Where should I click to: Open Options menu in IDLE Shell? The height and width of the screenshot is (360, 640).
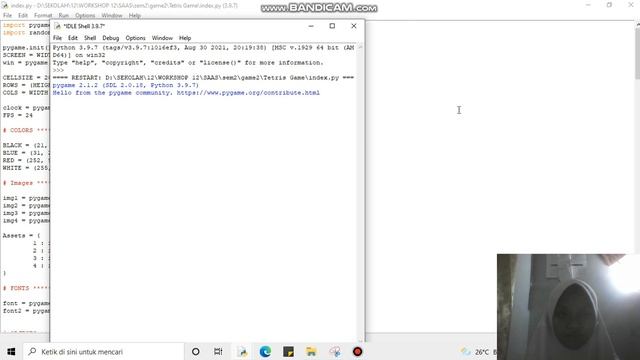135,38
